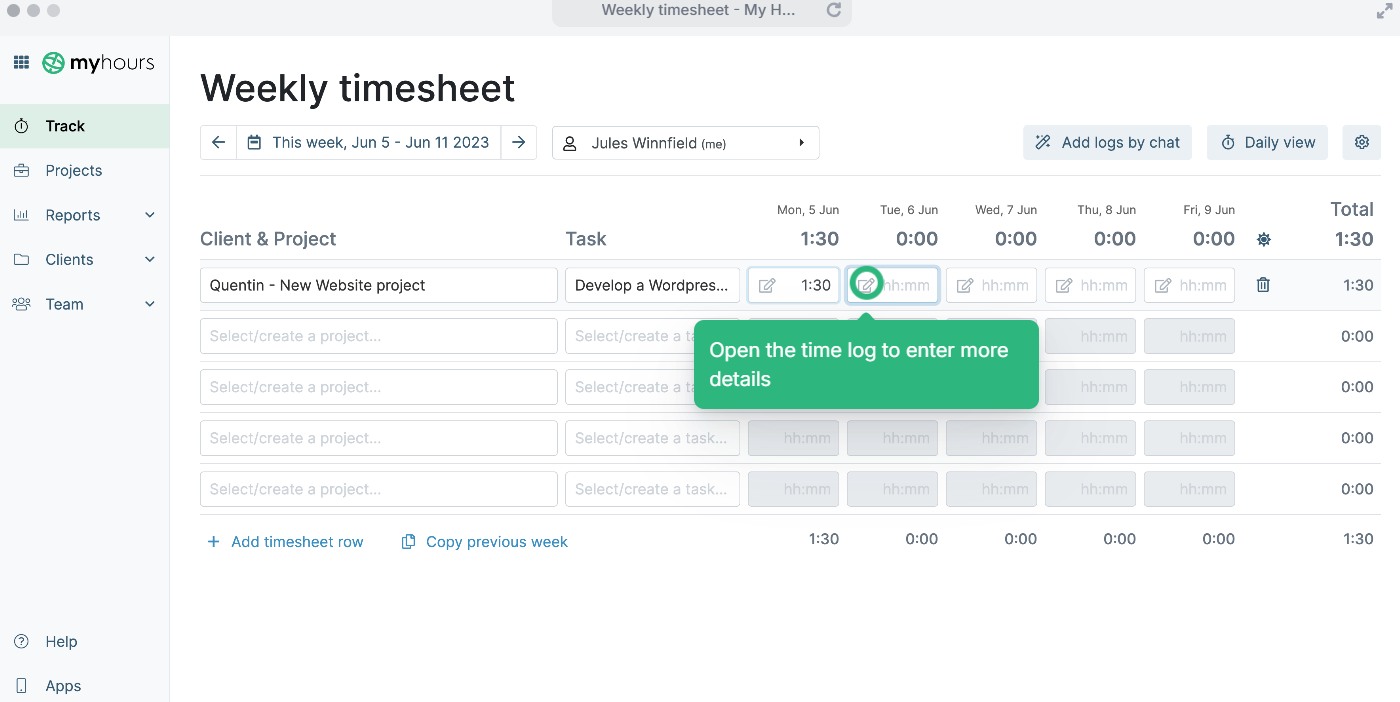The image size is (1400, 702).
Task: Click Copy previous week link
Action: [485, 542]
